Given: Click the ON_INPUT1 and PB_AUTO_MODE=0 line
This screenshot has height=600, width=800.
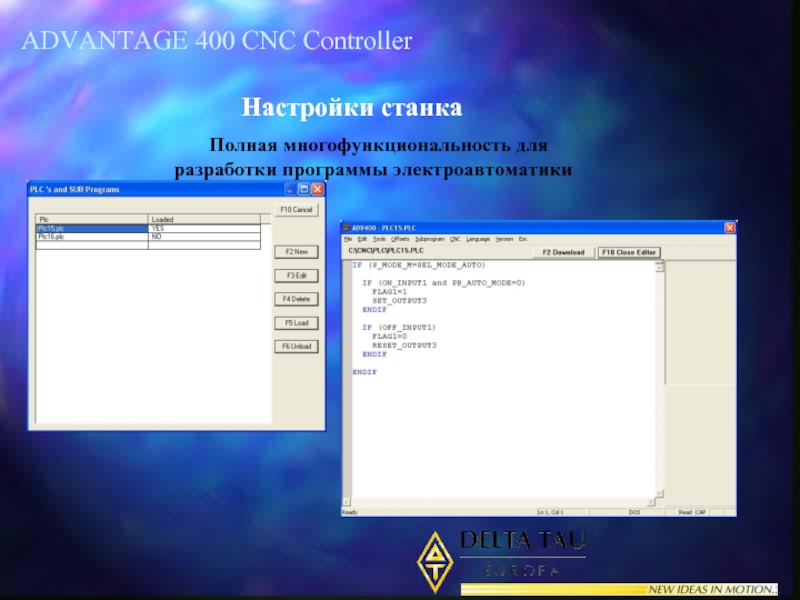Looking at the screenshot, I should coord(444,283).
